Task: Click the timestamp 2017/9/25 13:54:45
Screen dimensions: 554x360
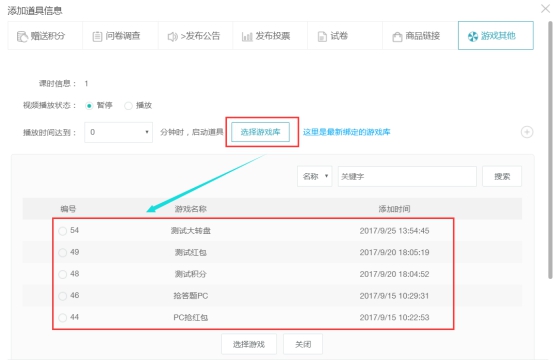Action: (x=394, y=231)
